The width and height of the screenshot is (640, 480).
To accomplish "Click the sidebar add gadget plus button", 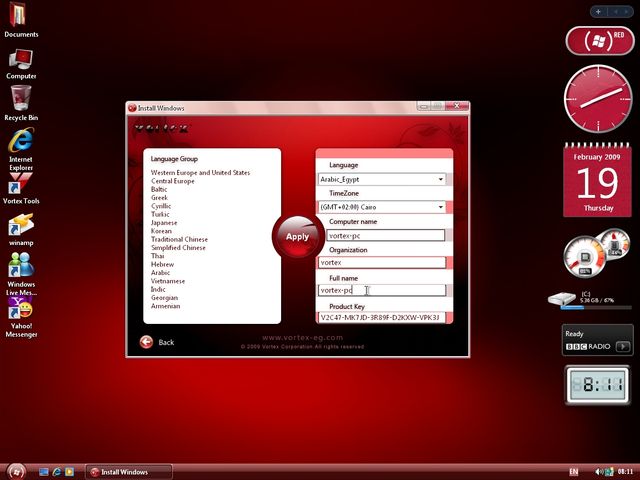I will [x=598, y=12].
